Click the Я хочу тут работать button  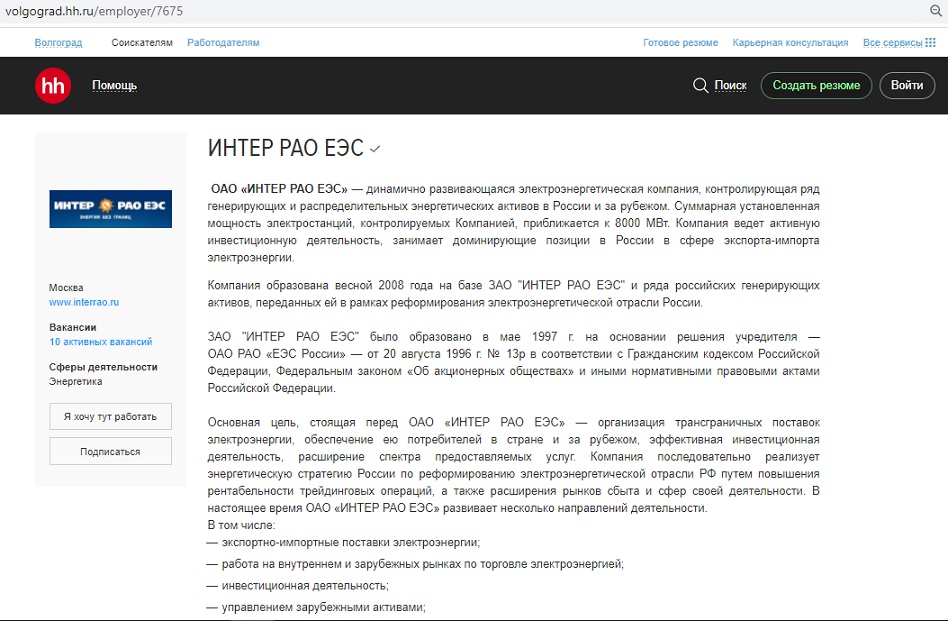[x=110, y=416]
